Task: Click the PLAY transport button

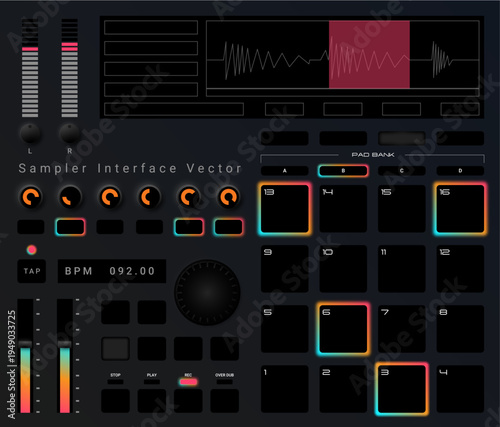Action: [x=152, y=400]
